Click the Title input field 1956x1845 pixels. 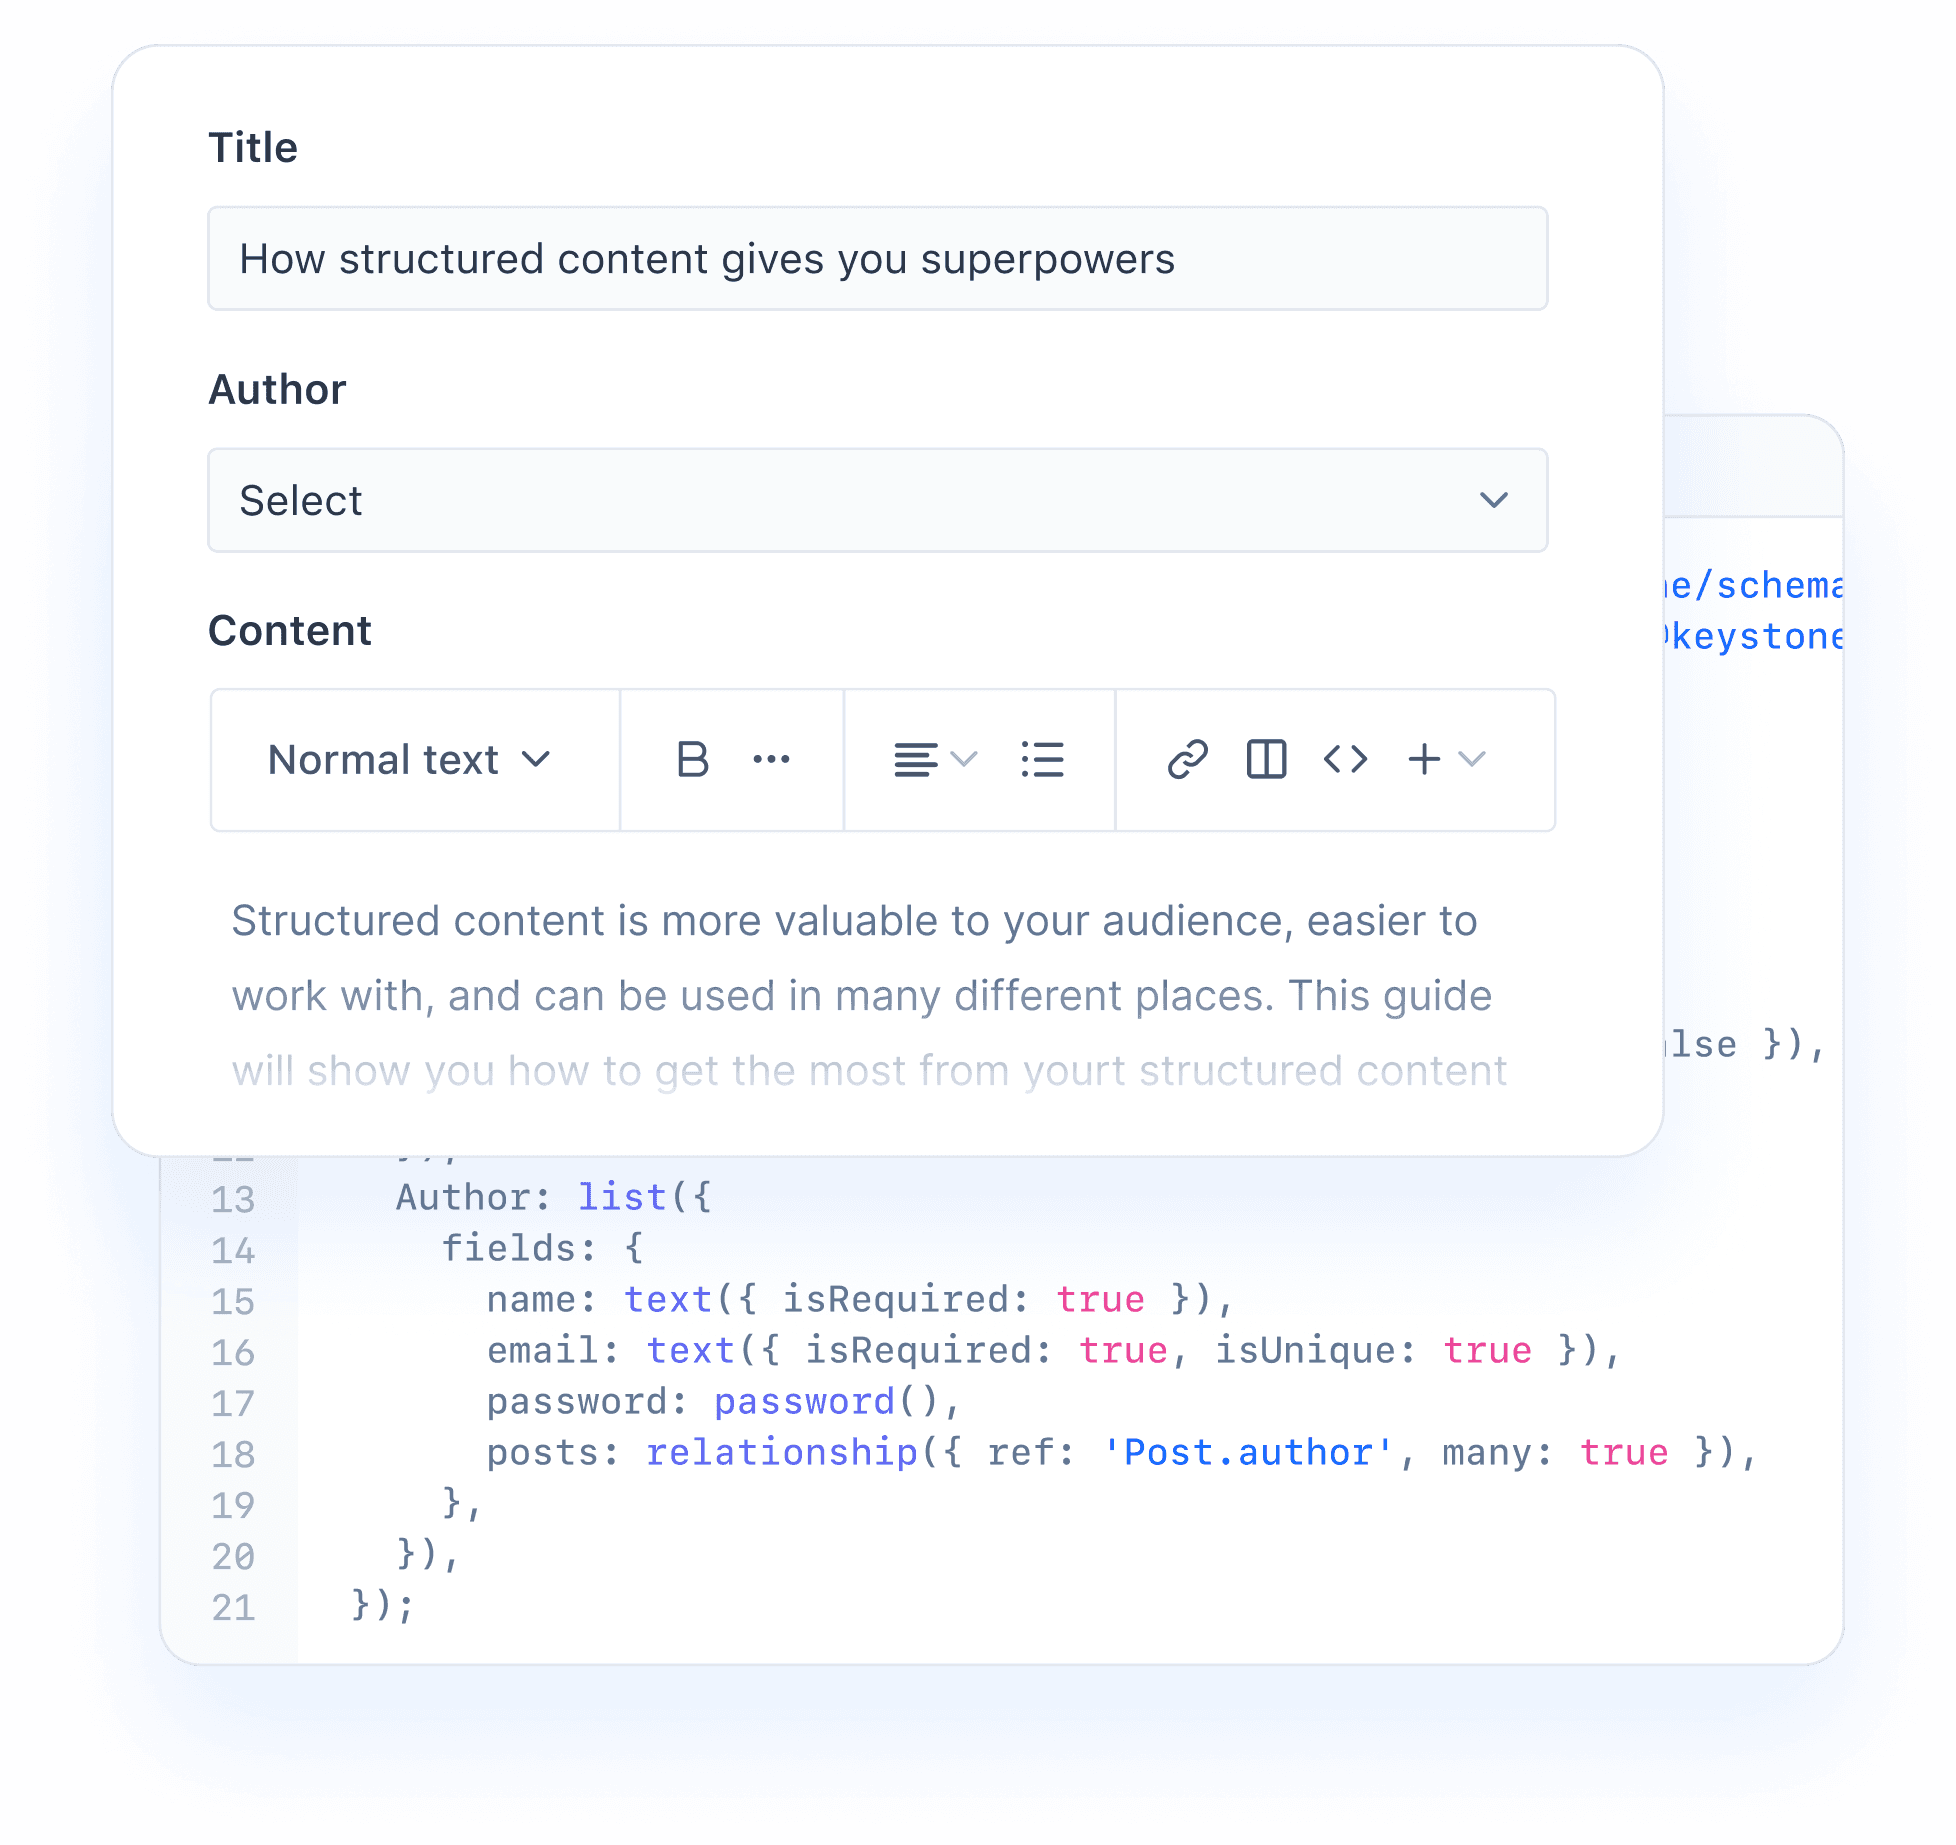pos(876,260)
